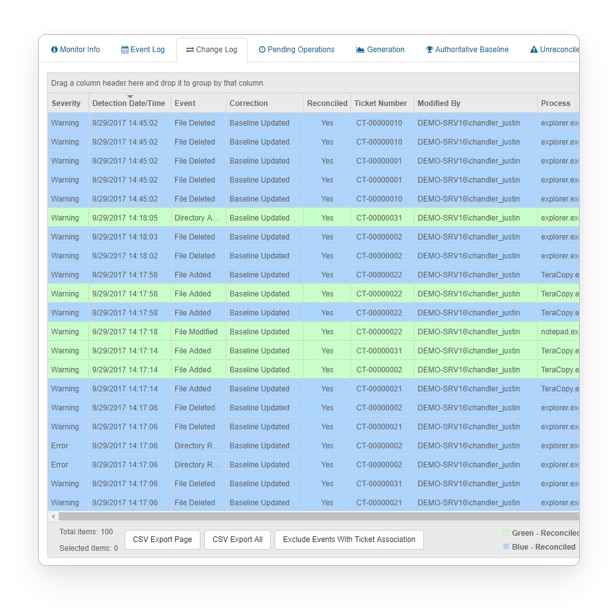Click the Detection Date/Time sort arrow

point(130,96)
